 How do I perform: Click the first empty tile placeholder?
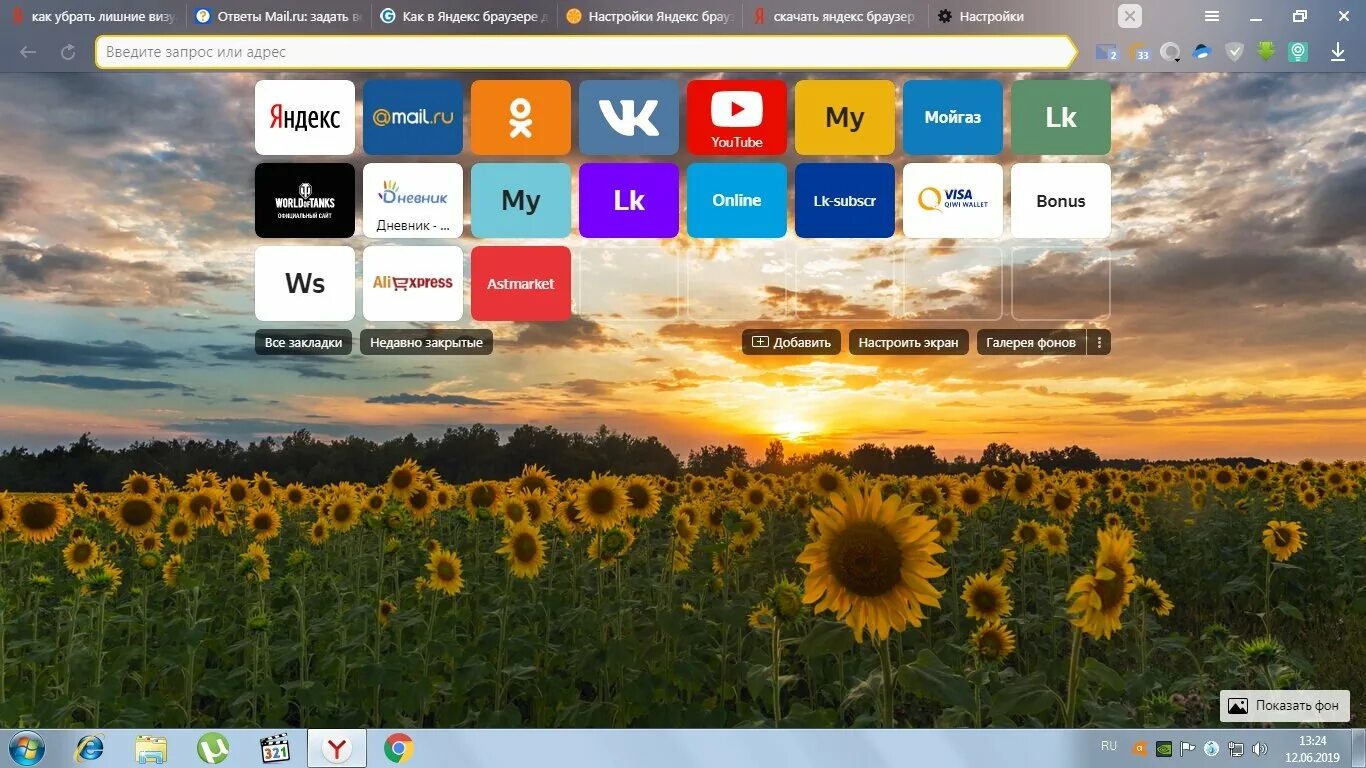pyautogui.click(x=629, y=283)
